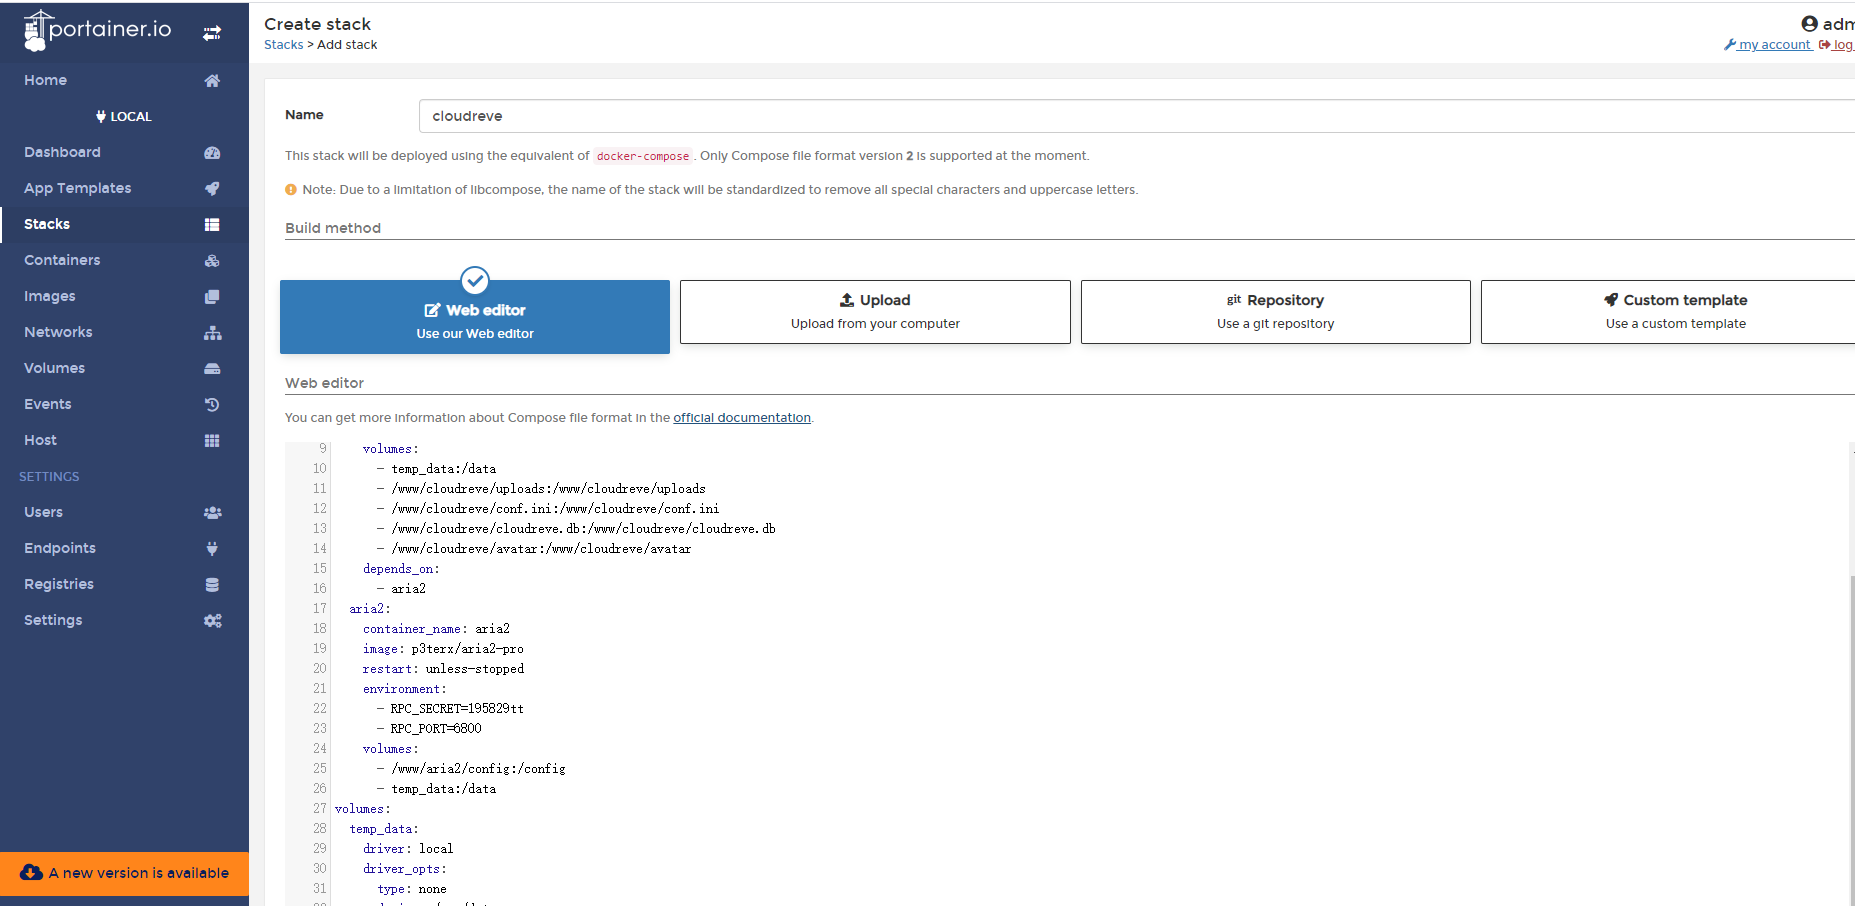This screenshot has height=906, width=1855.
Task: Collapse sidebar using the toggle arrows icon
Action: click(212, 33)
